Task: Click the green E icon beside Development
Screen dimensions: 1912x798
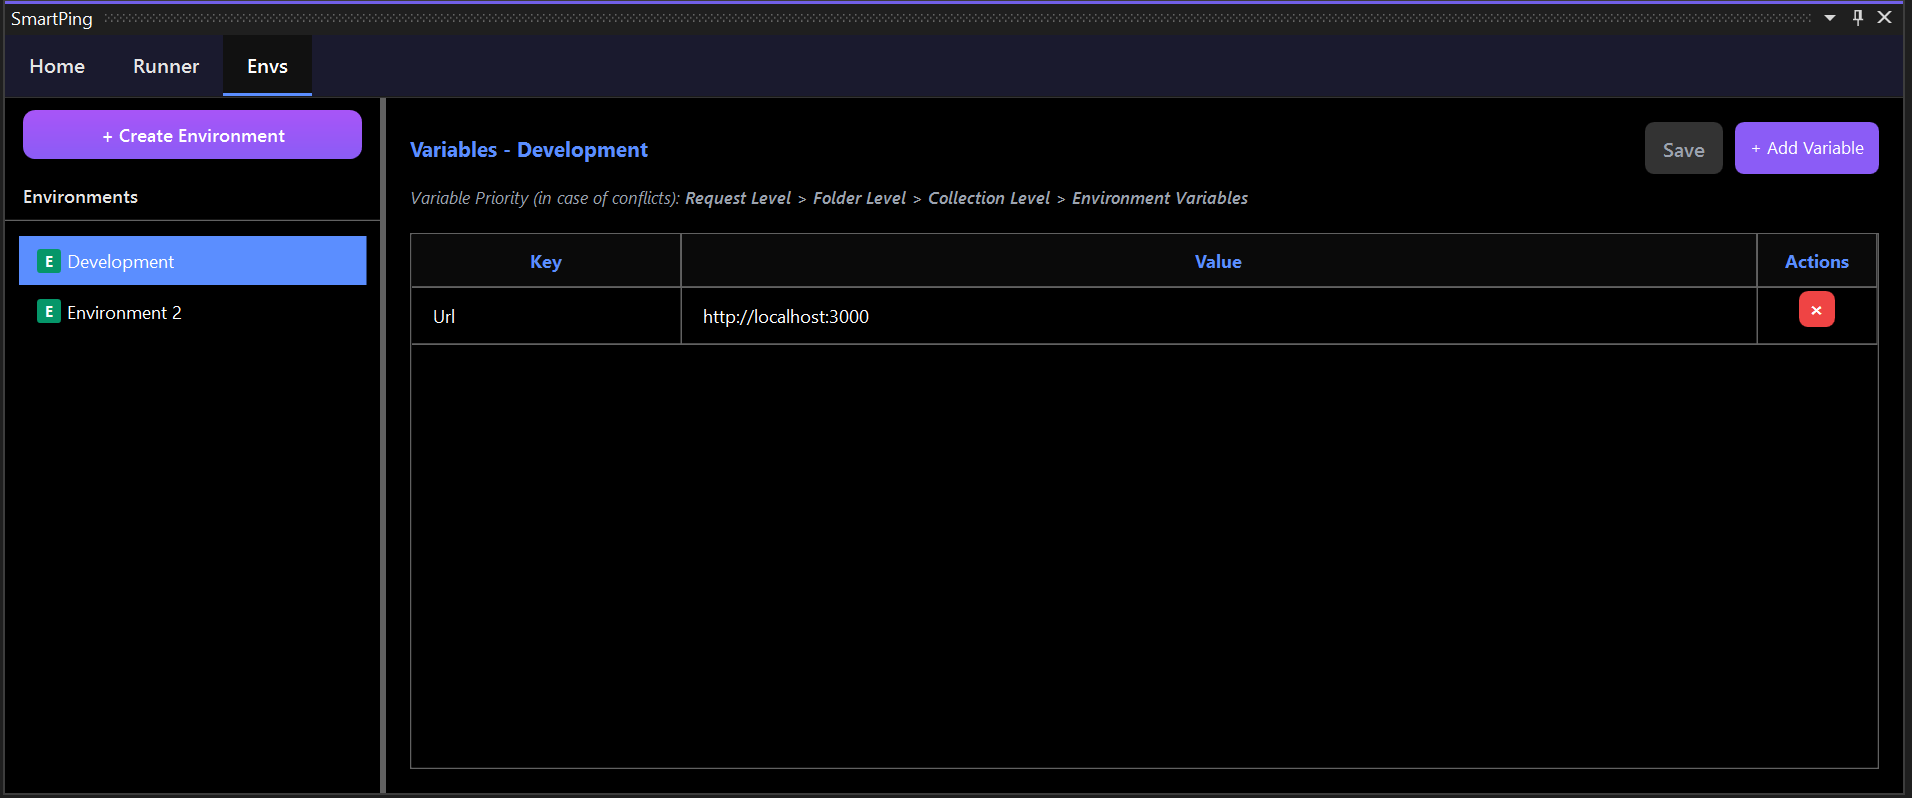Action: 48,261
